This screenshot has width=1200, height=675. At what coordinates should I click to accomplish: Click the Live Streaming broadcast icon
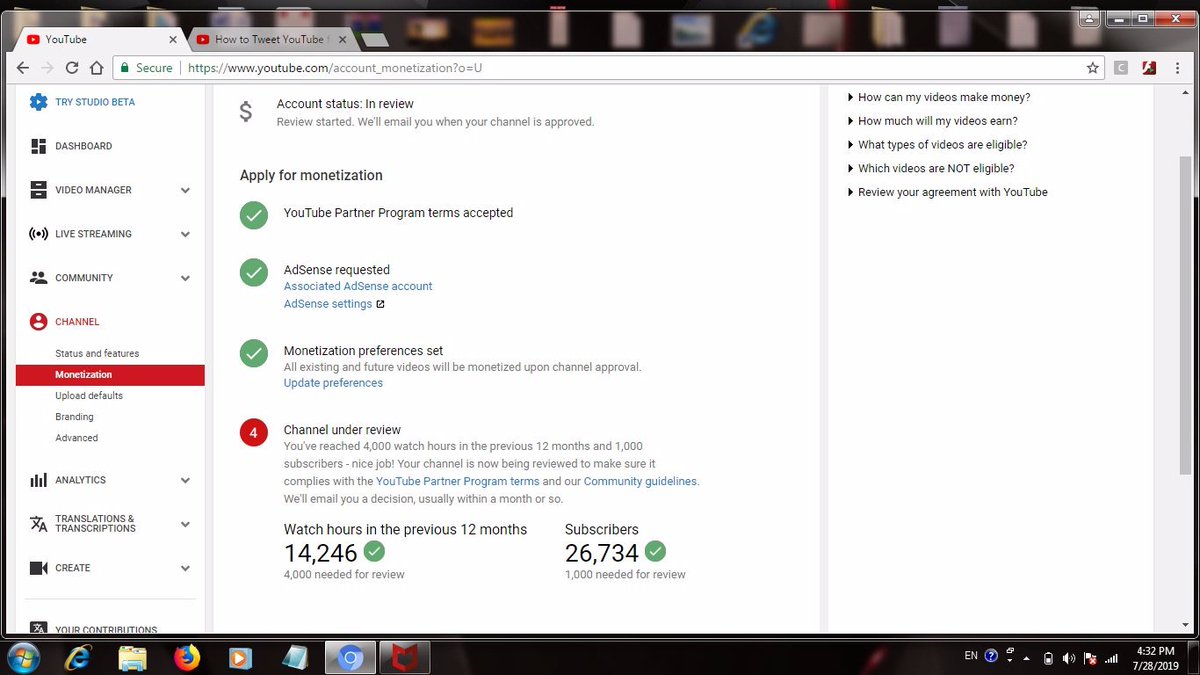click(38, 234)
